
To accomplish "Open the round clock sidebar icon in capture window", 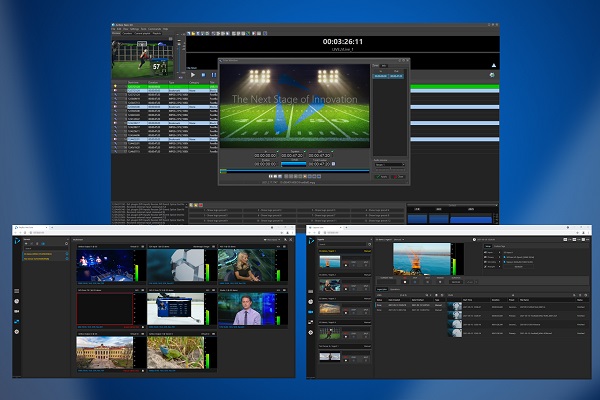I will (x=310, y=302).
